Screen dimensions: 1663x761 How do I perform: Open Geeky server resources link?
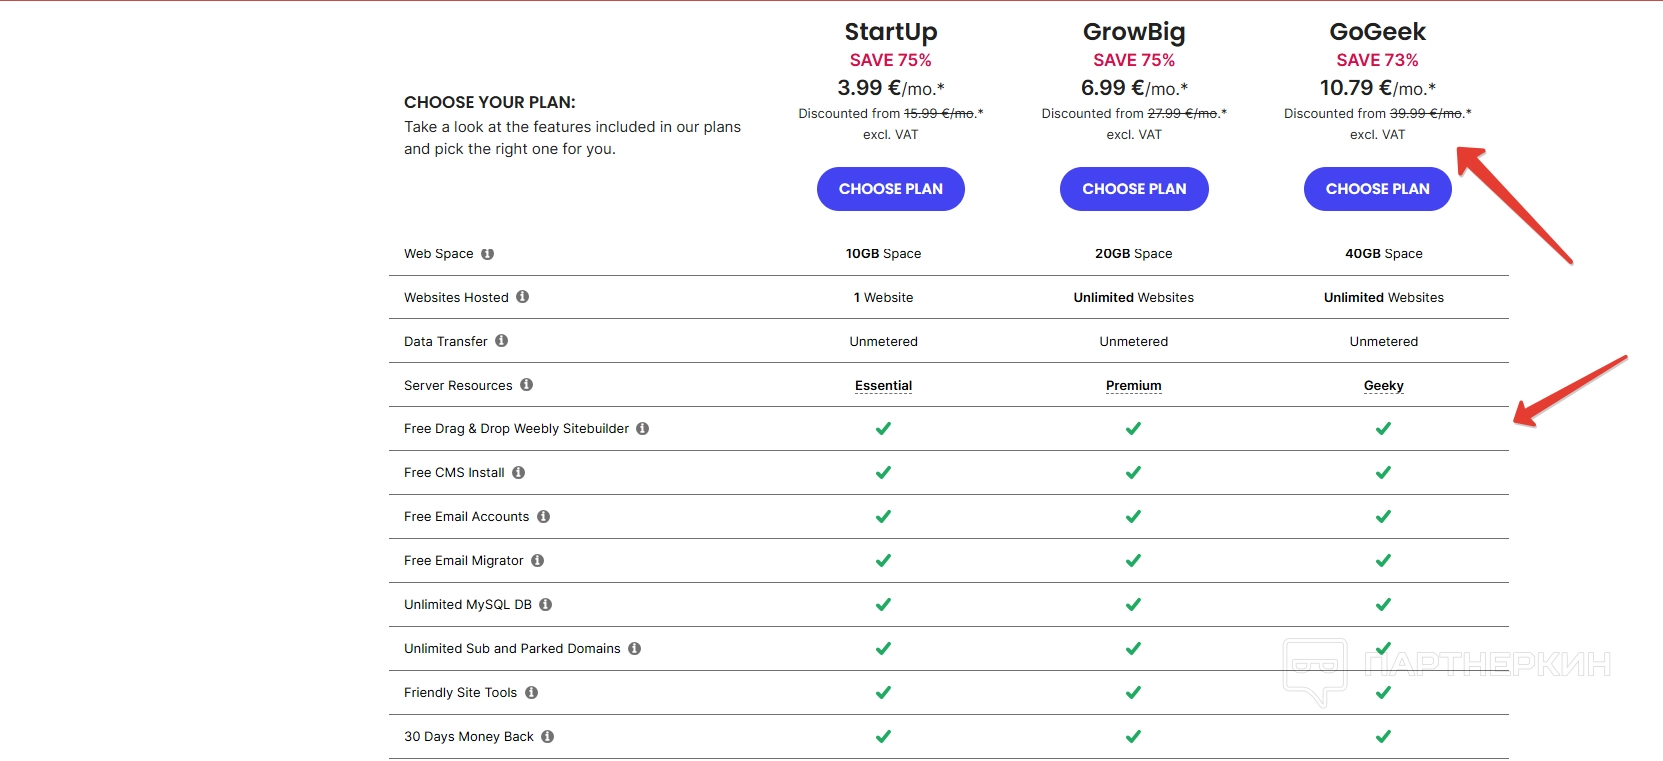(x=1383, y=386)
